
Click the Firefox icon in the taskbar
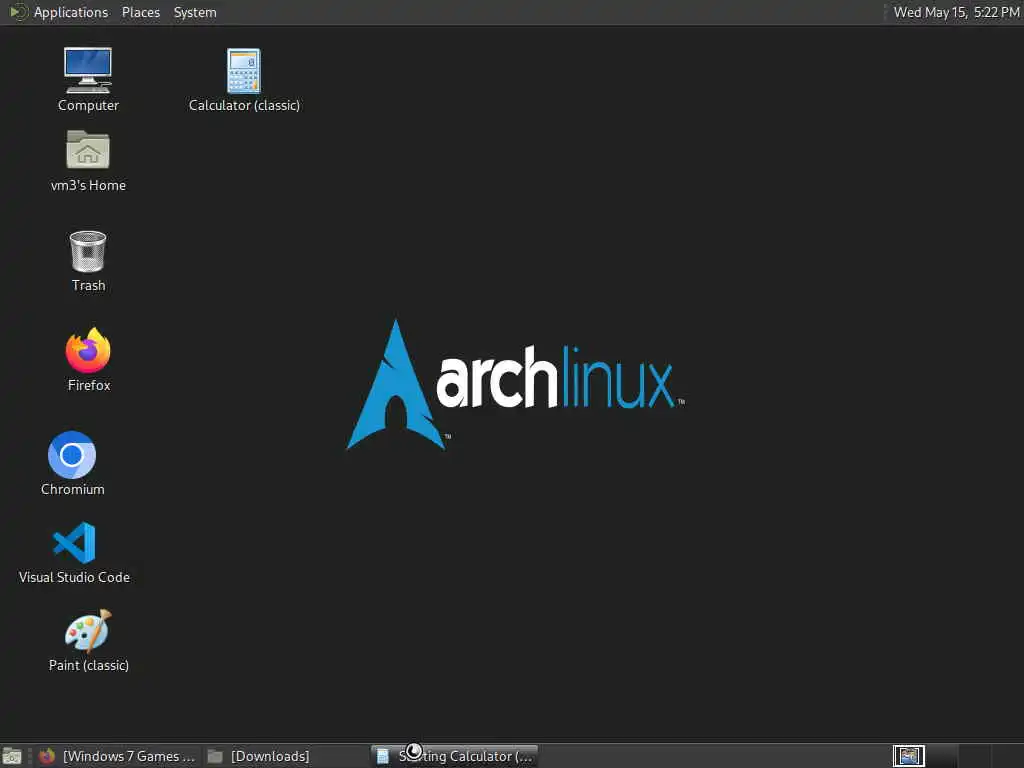click(x=47, y=756)
